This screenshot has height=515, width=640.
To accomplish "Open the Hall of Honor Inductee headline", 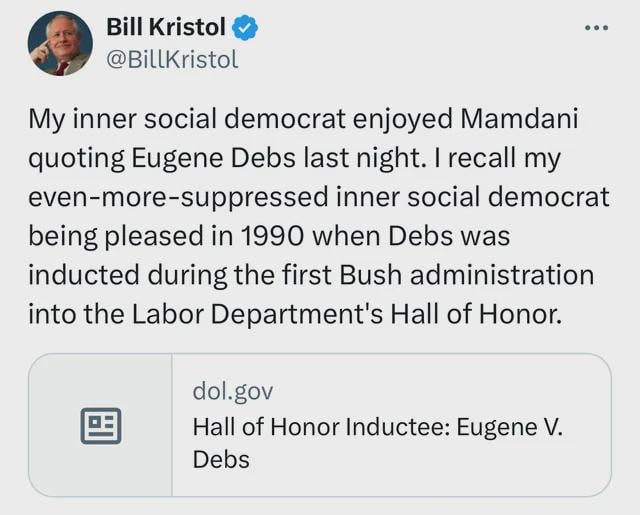I will pyautogui.click(x=377, y=426).
